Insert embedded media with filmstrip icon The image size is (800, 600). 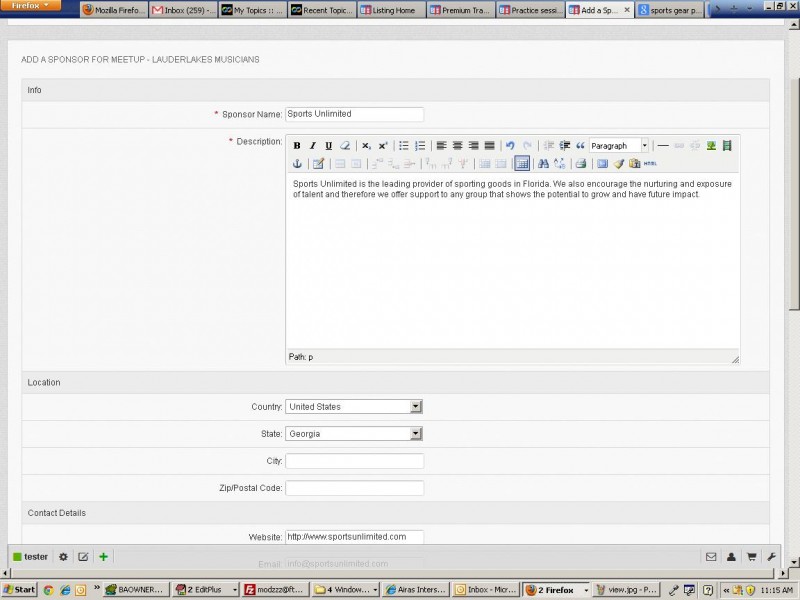[727, 146]
